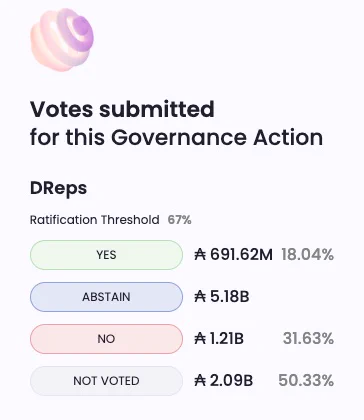The height and width of the screenshot is (420, 364).
Task: Click the ADA symbol beside 1.21B
Action: click(200, 339)
